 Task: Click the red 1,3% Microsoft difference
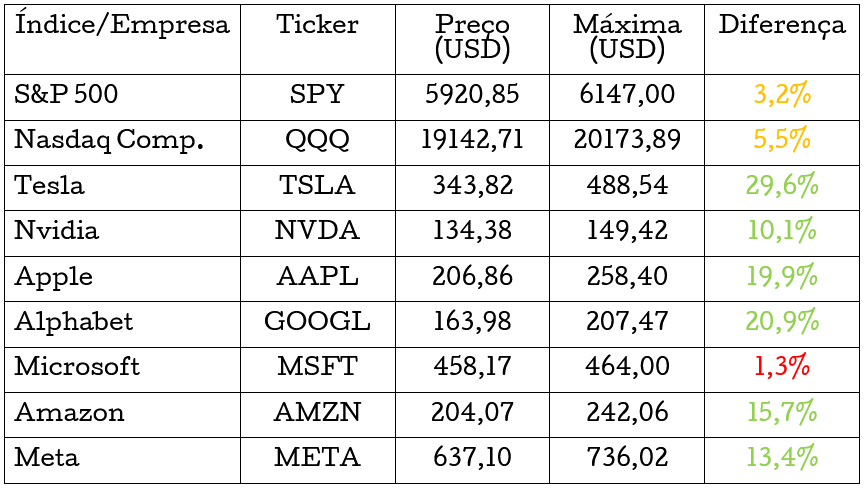tap(781, 367)
